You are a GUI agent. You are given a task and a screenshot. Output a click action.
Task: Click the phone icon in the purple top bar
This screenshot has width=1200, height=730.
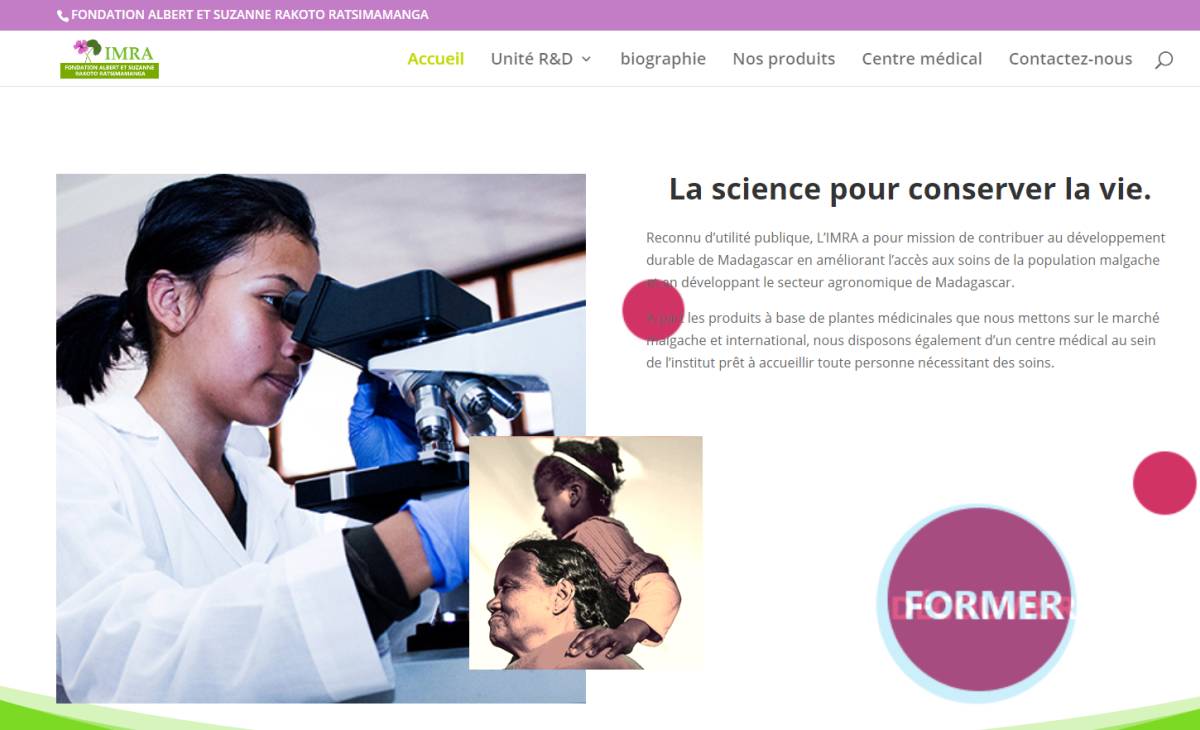[x=63, y=16]
